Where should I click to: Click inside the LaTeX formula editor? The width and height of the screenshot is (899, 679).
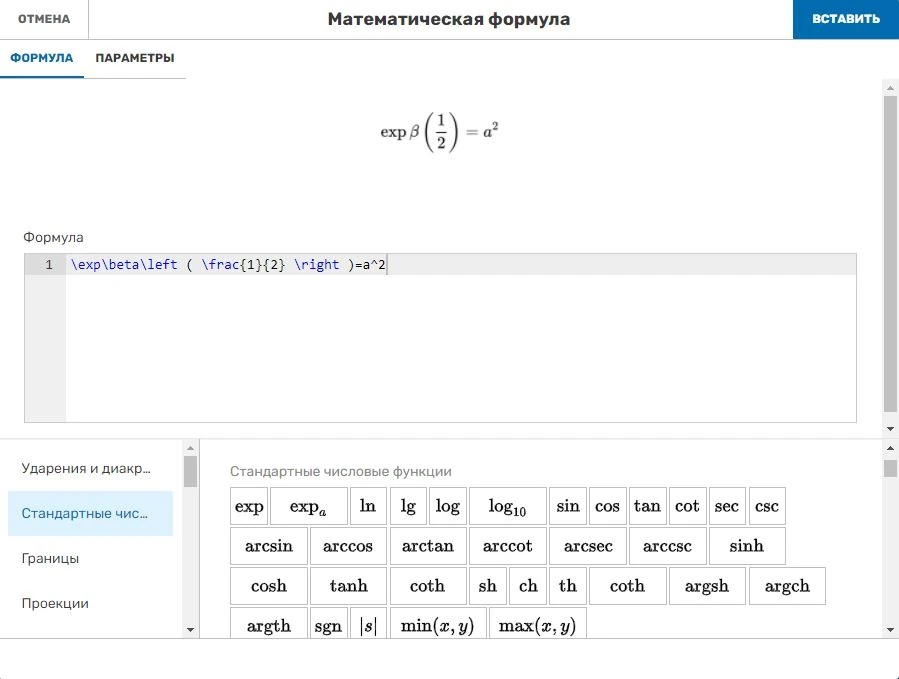(x=460, y=338)
